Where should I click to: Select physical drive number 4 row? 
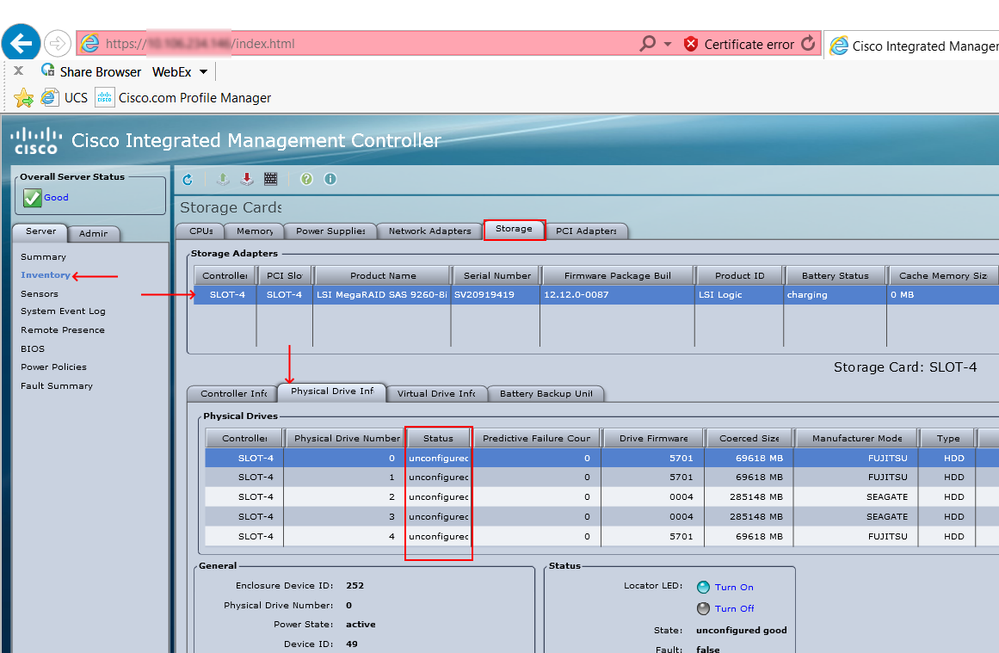[602, 536]
